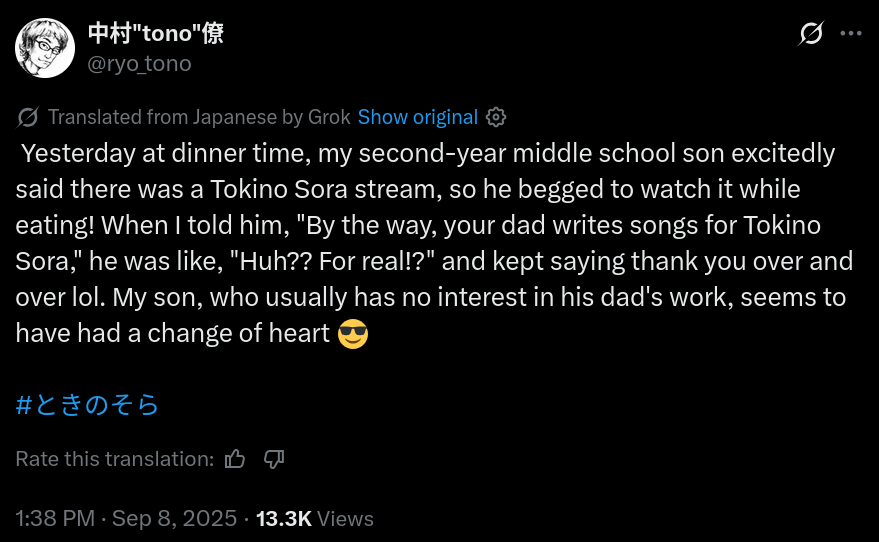Click the quoted phrase 'Huh?? For real!?'
The height and width of the screenshot is (542, 879).
click(x=341, y=262)
